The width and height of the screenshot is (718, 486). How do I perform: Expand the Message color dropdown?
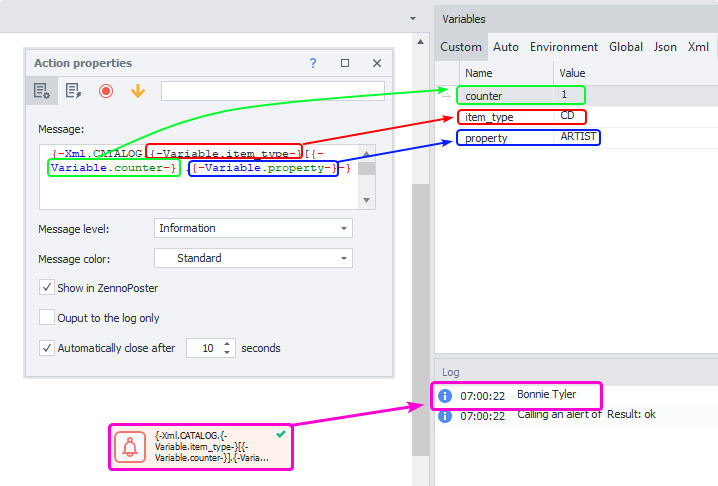[253, 258]
